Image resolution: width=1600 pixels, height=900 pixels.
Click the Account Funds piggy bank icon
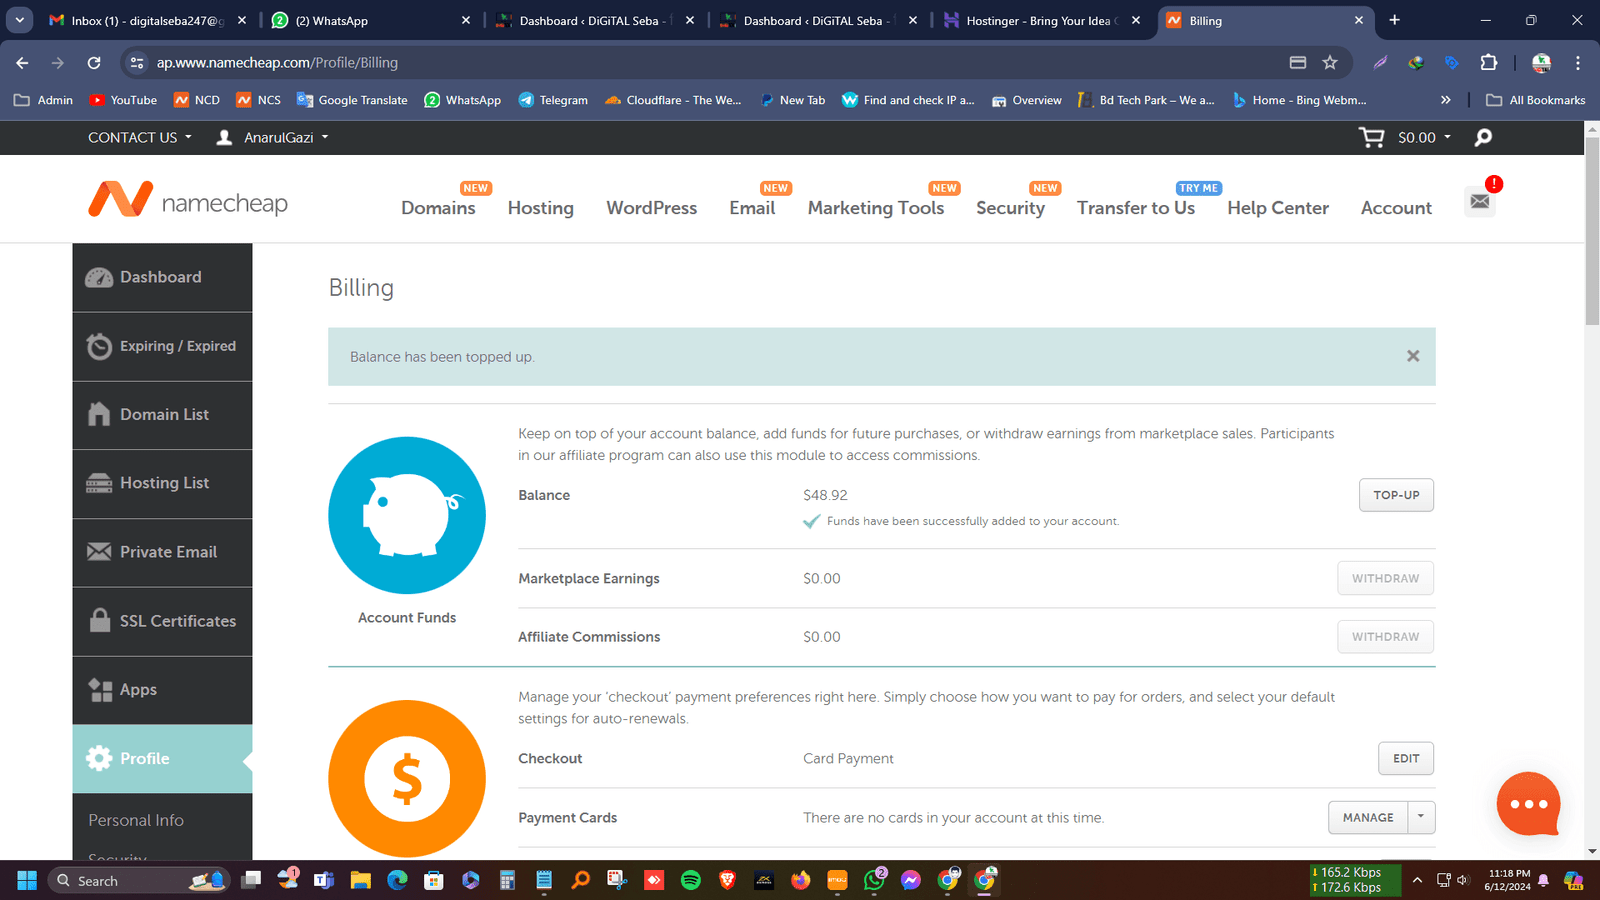coord(407,515)
